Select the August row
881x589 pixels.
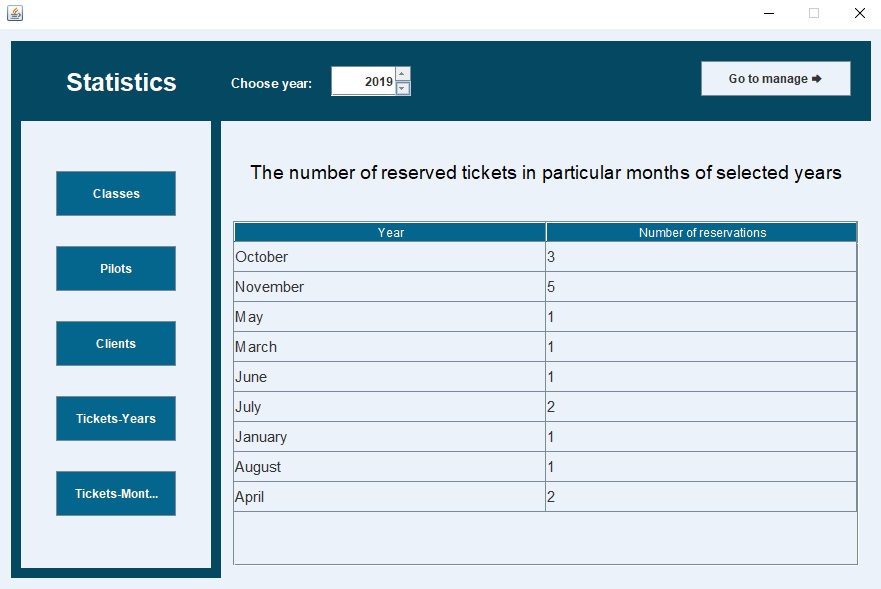pos(546,466)
